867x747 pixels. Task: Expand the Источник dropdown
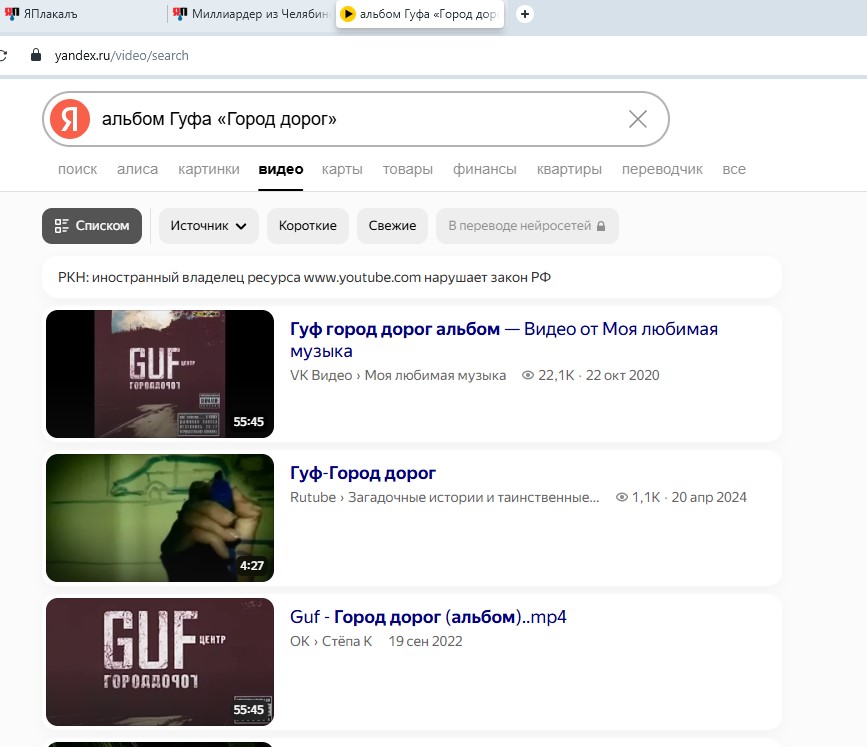point(208,226)
